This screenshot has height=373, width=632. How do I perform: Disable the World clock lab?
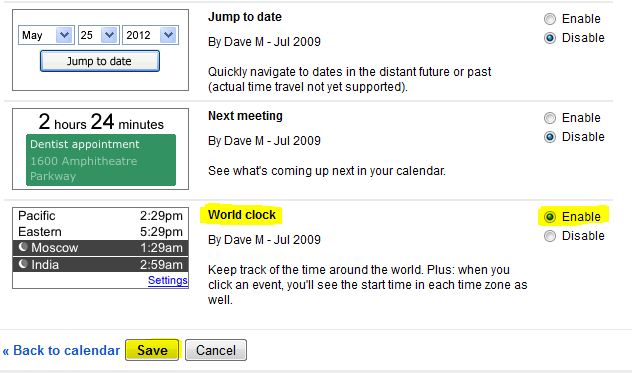[x=550, y=236]
